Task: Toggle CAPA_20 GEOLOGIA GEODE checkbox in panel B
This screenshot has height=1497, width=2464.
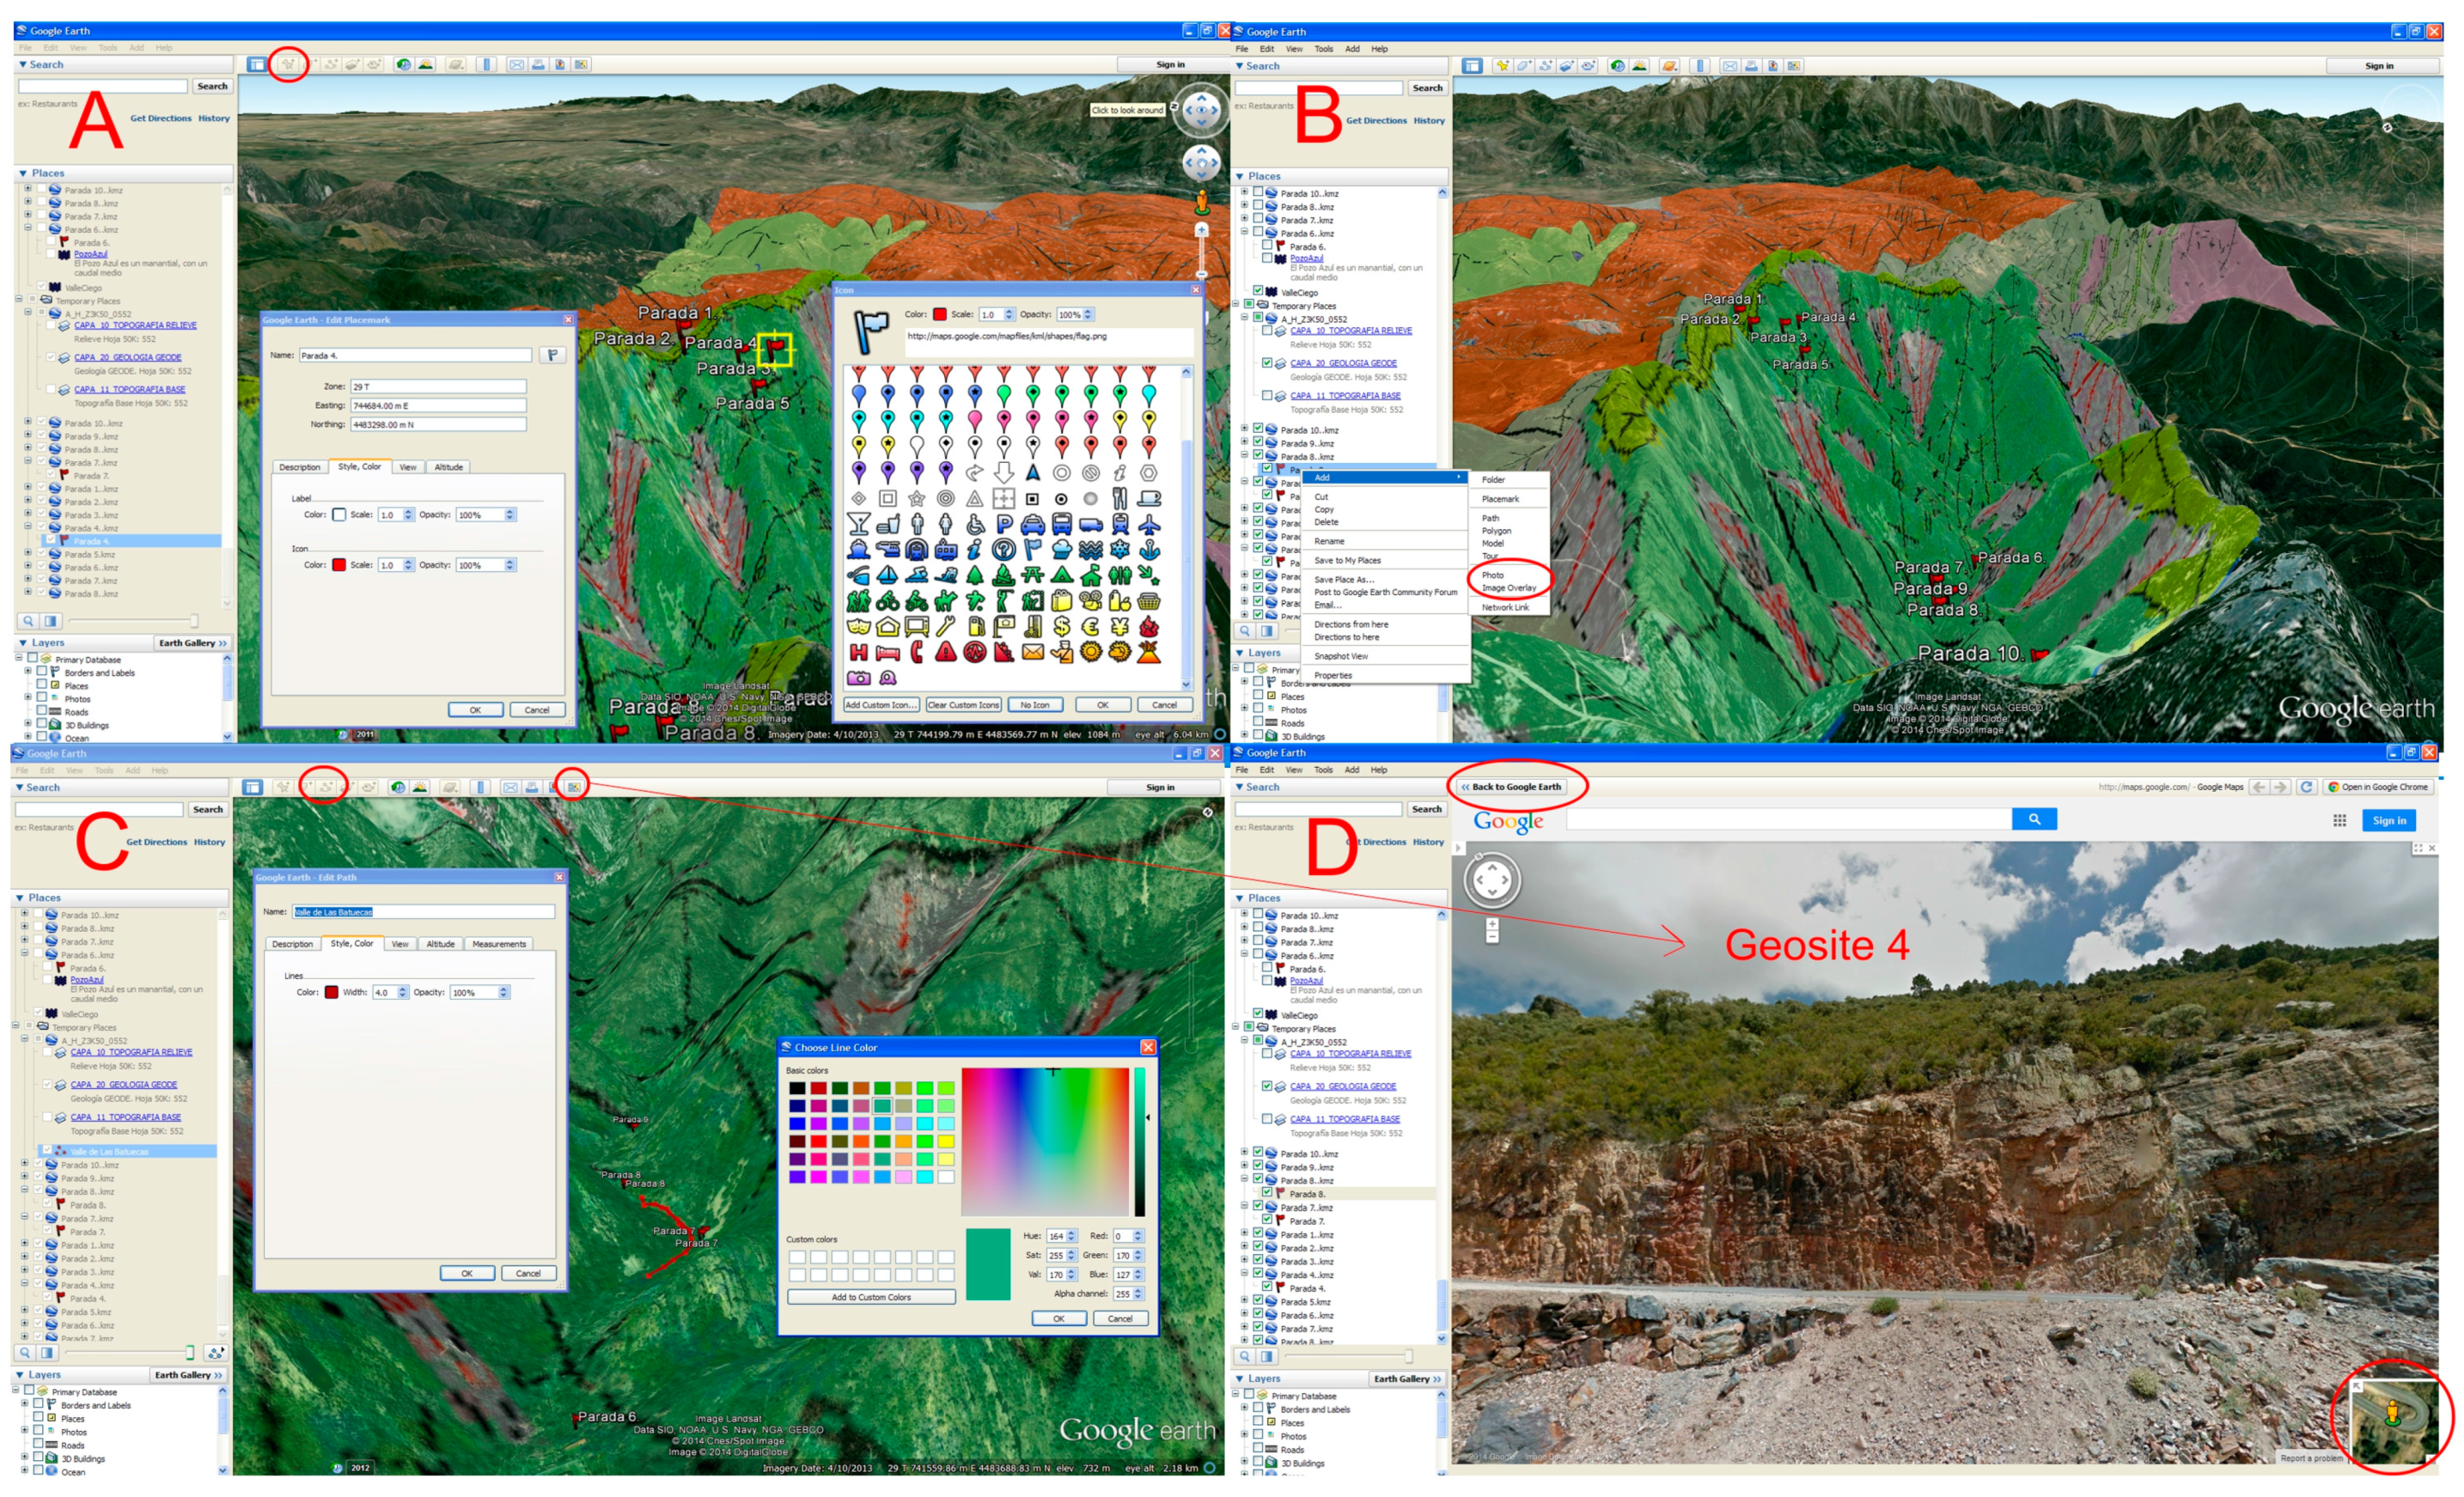Action: pos(1267,363)
